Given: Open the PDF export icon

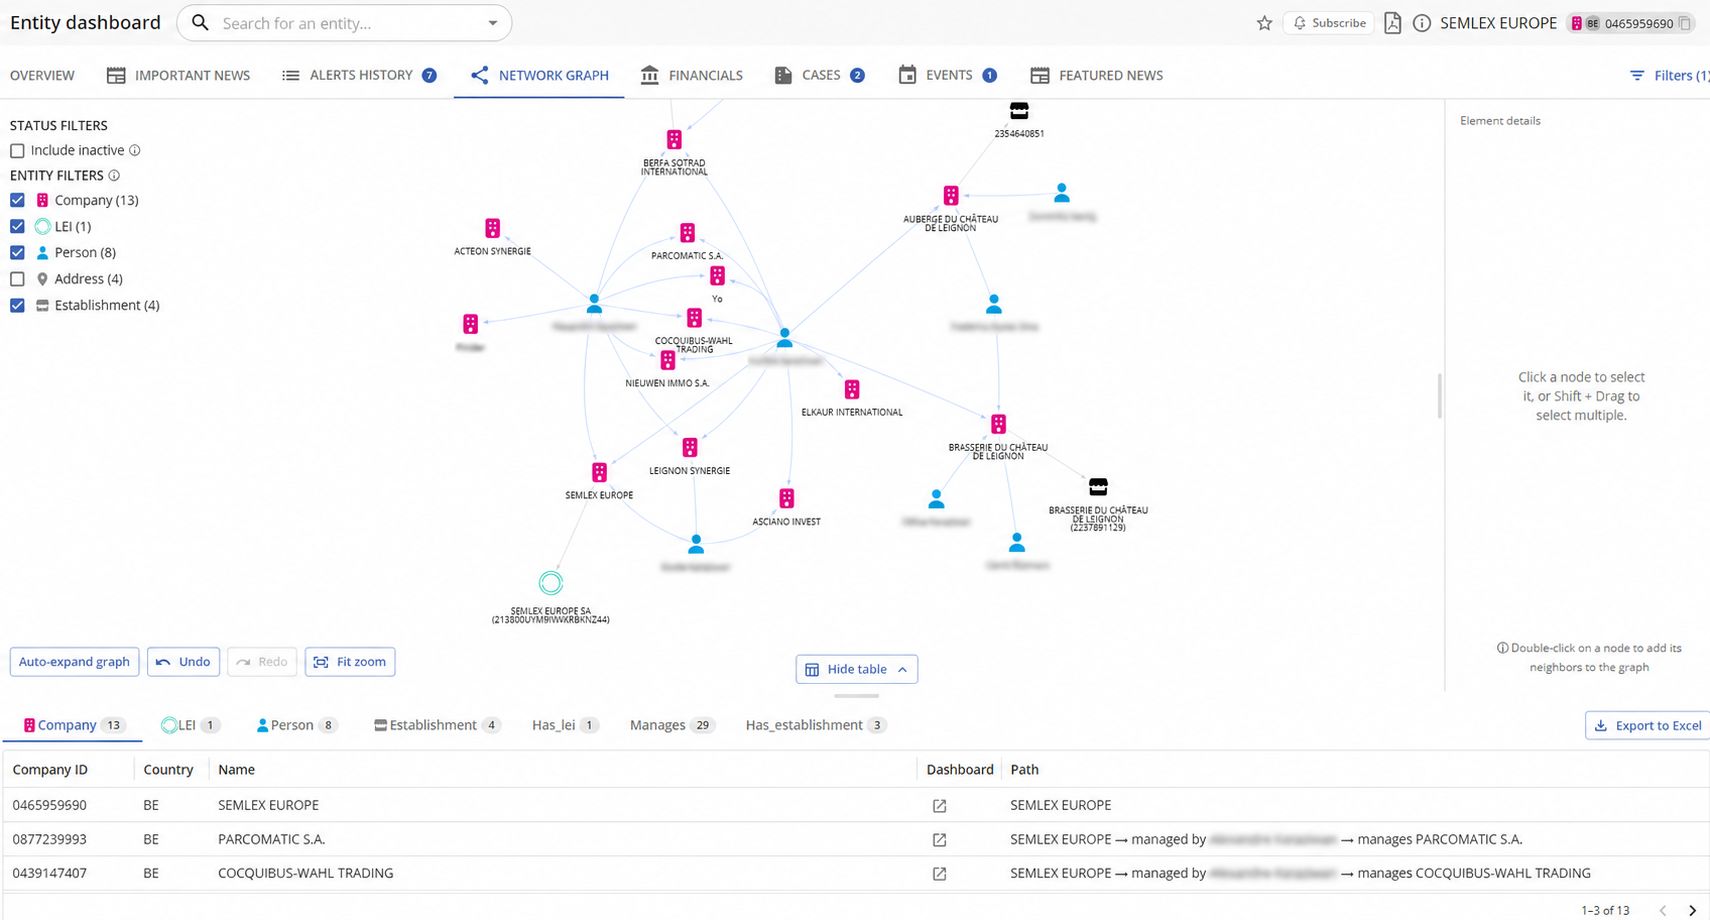Looking at the screenshot, I should (x=1392, y=23).
